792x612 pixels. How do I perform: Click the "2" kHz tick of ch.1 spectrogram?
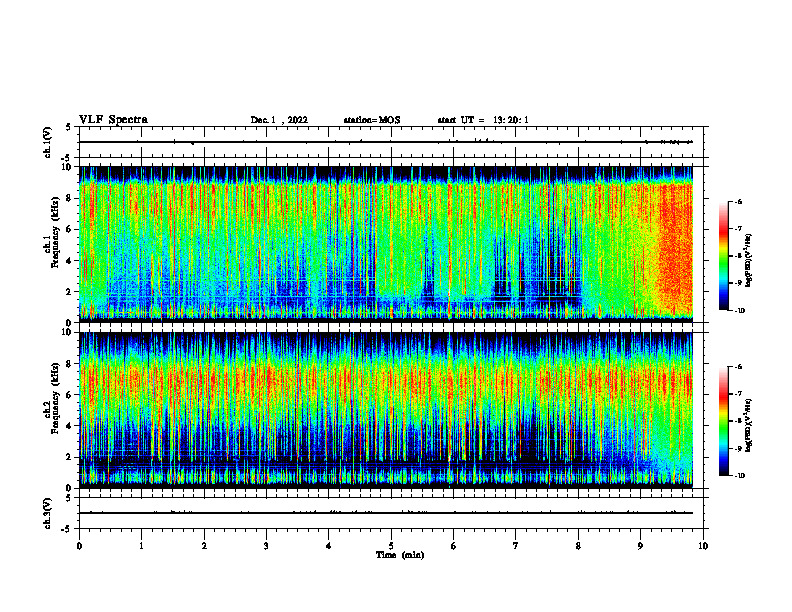[x=70, y=292]
